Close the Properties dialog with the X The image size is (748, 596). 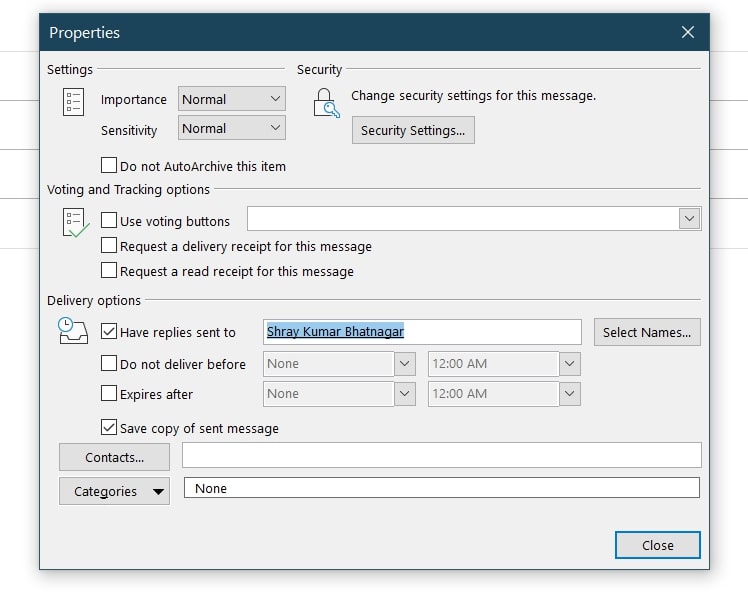[687, 32]
